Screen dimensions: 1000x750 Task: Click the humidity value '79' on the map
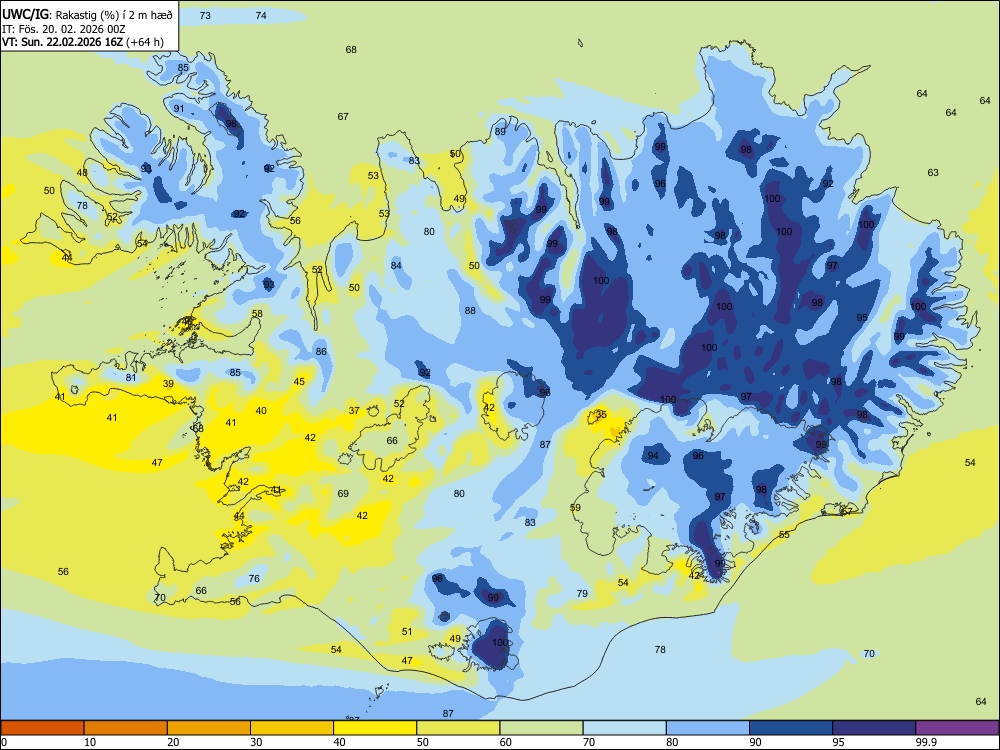(x=582, y=593)
